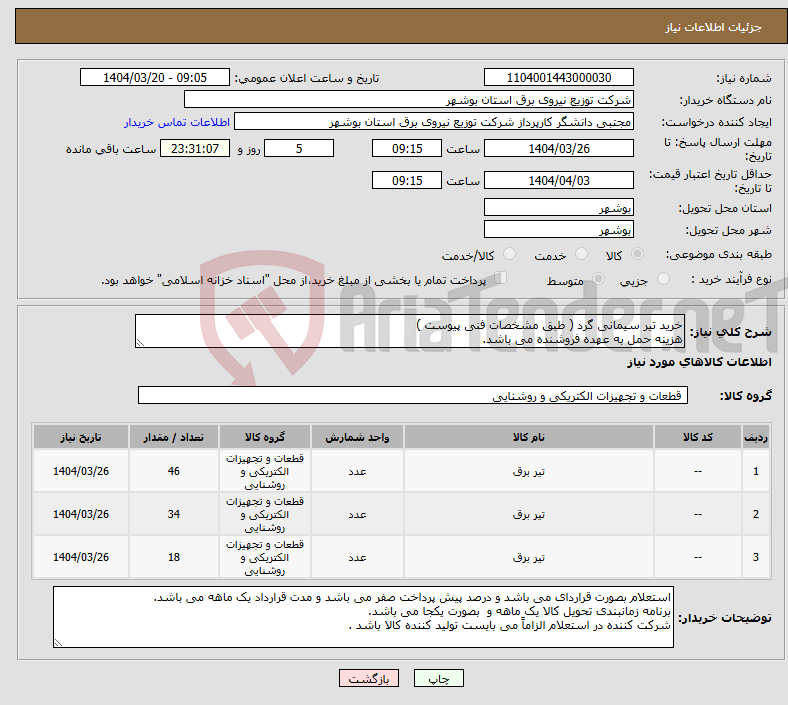The width and height of the screenshot is (788, 705).
Task: Click unit عدد in row 1
Action: [x=357, y=471]
